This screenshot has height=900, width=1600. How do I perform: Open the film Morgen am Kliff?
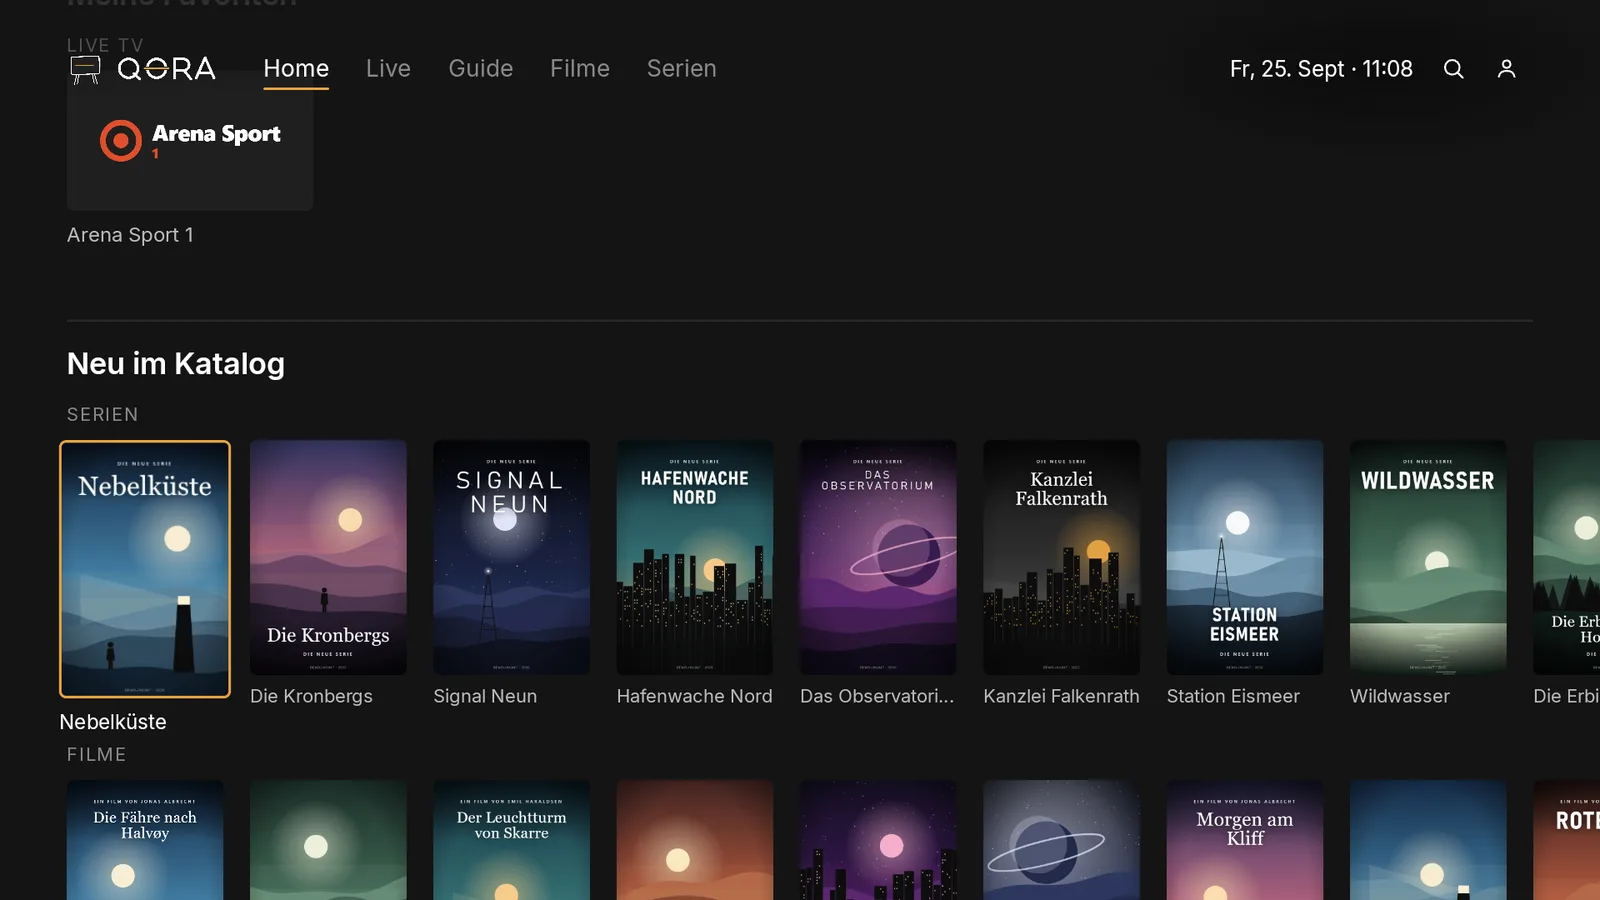point(1244,840)
